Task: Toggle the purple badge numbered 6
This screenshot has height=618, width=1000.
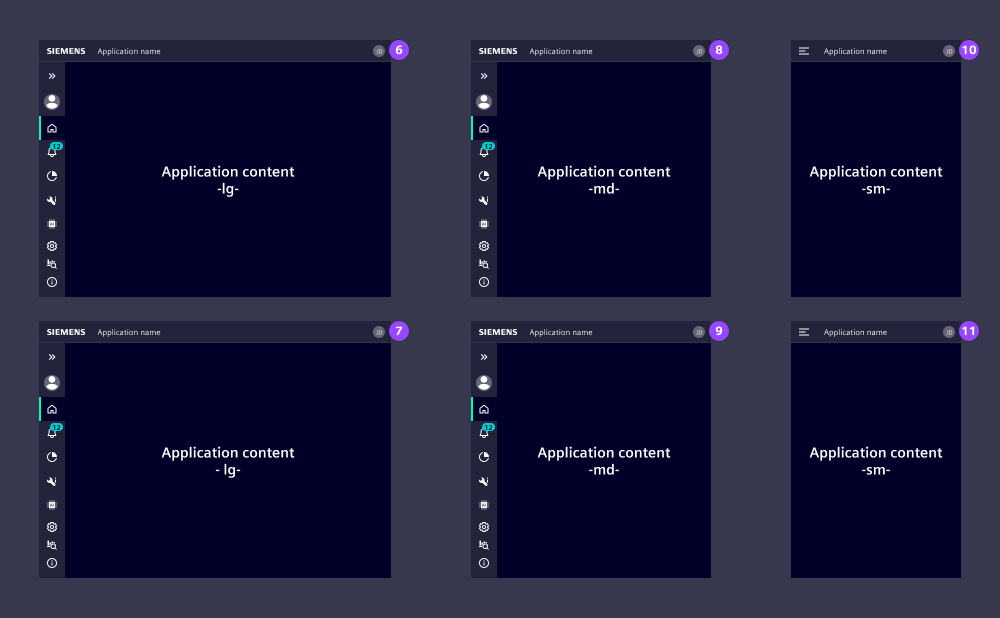Action: (x=398, y=49)
